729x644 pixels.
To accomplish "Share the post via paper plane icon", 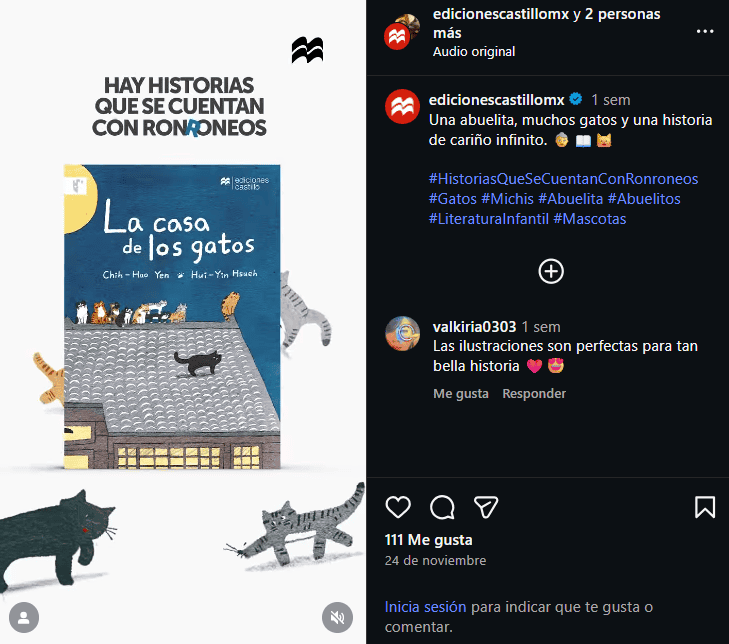I will 486,507.
